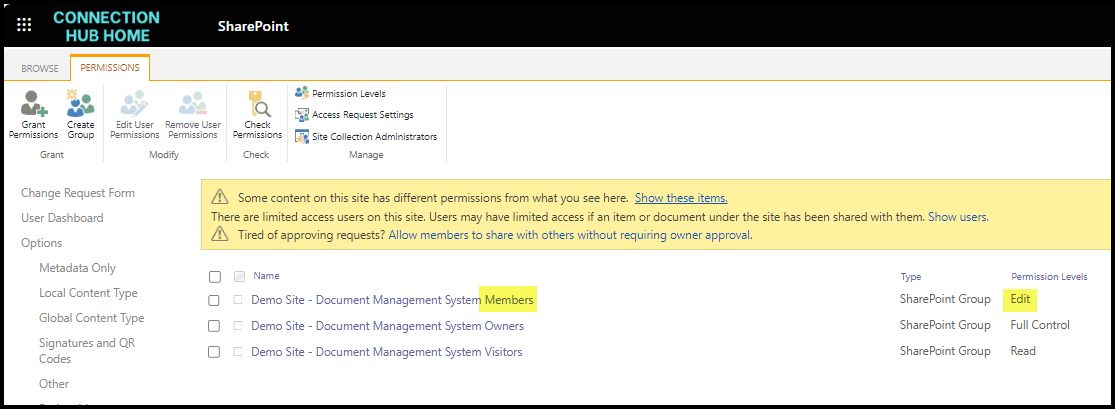This screenshot has width=1115, height=409.
Task: Open Site Collection Administrators
Action: coord(374,137)
